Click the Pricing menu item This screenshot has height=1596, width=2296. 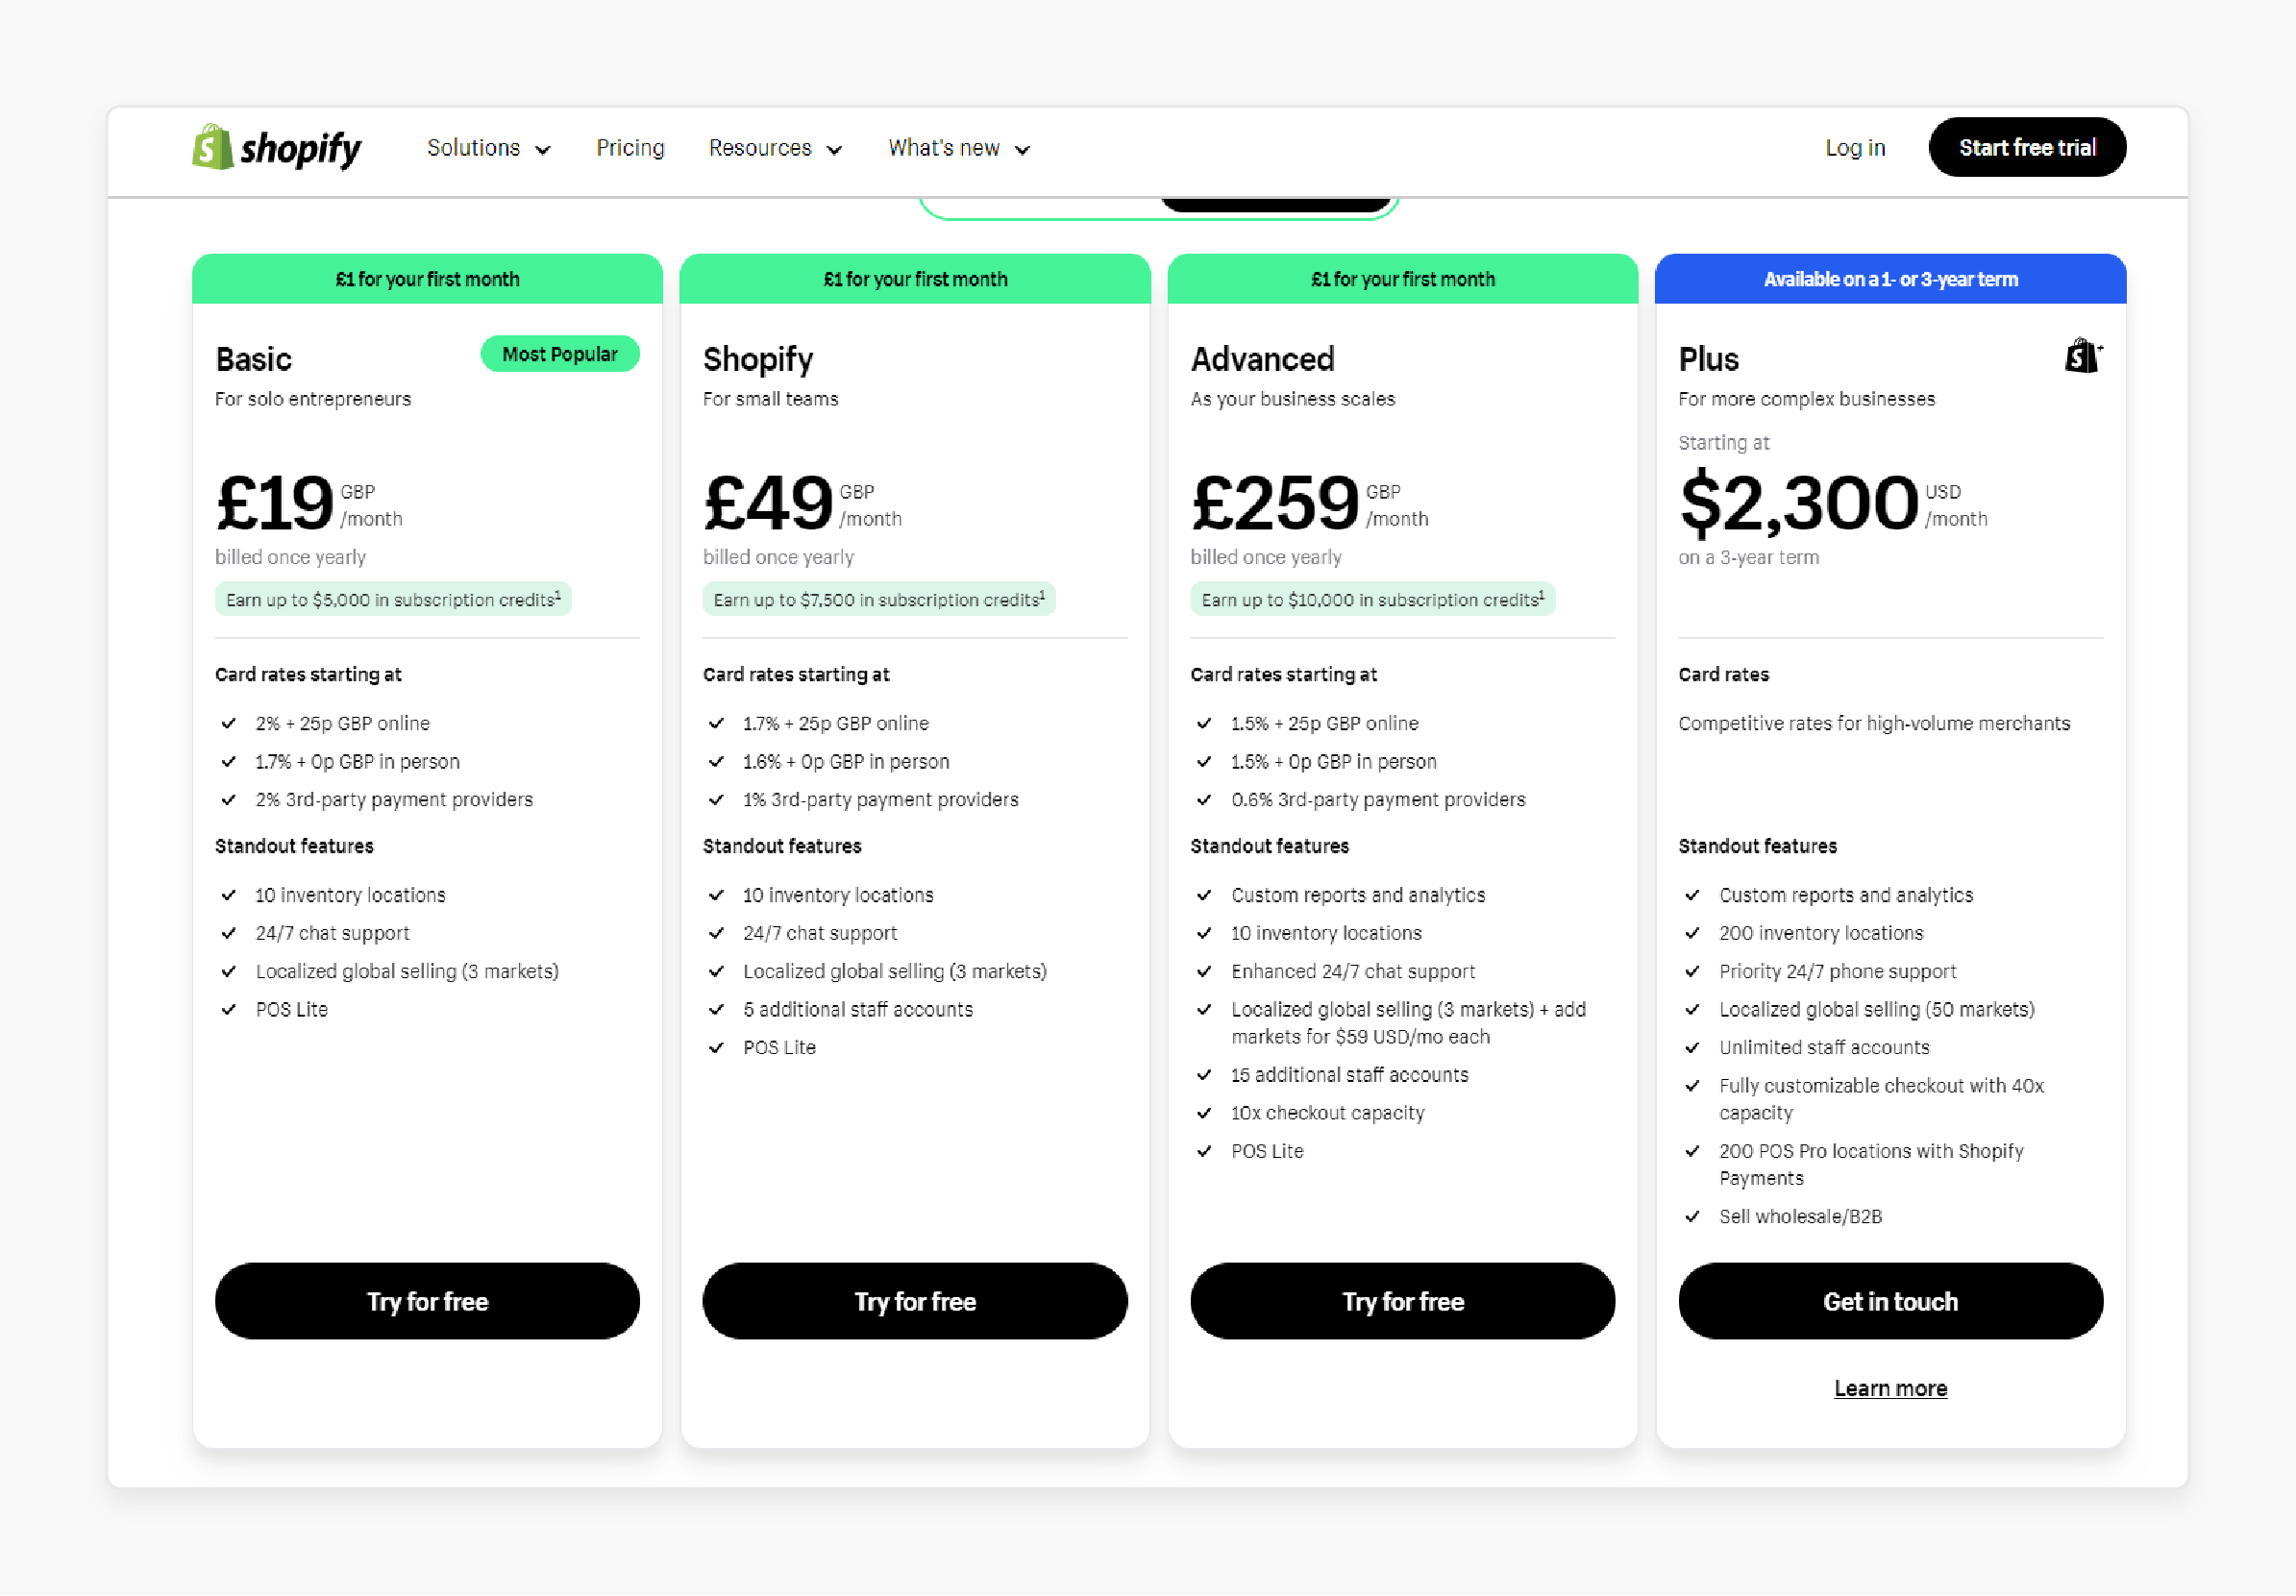pos(631,148)
